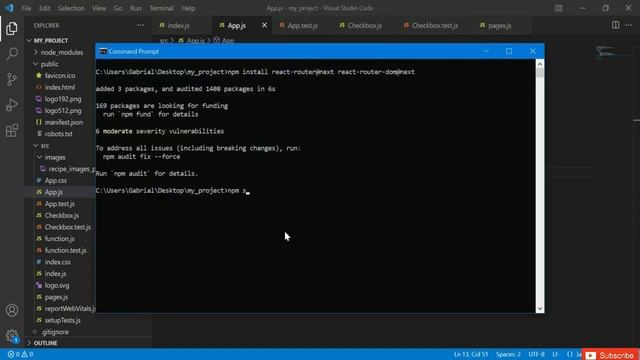Open logo.svg in explorer
The height and width of the screenshot is (360, 640).
pyautogui.click(x=57, y=286)
